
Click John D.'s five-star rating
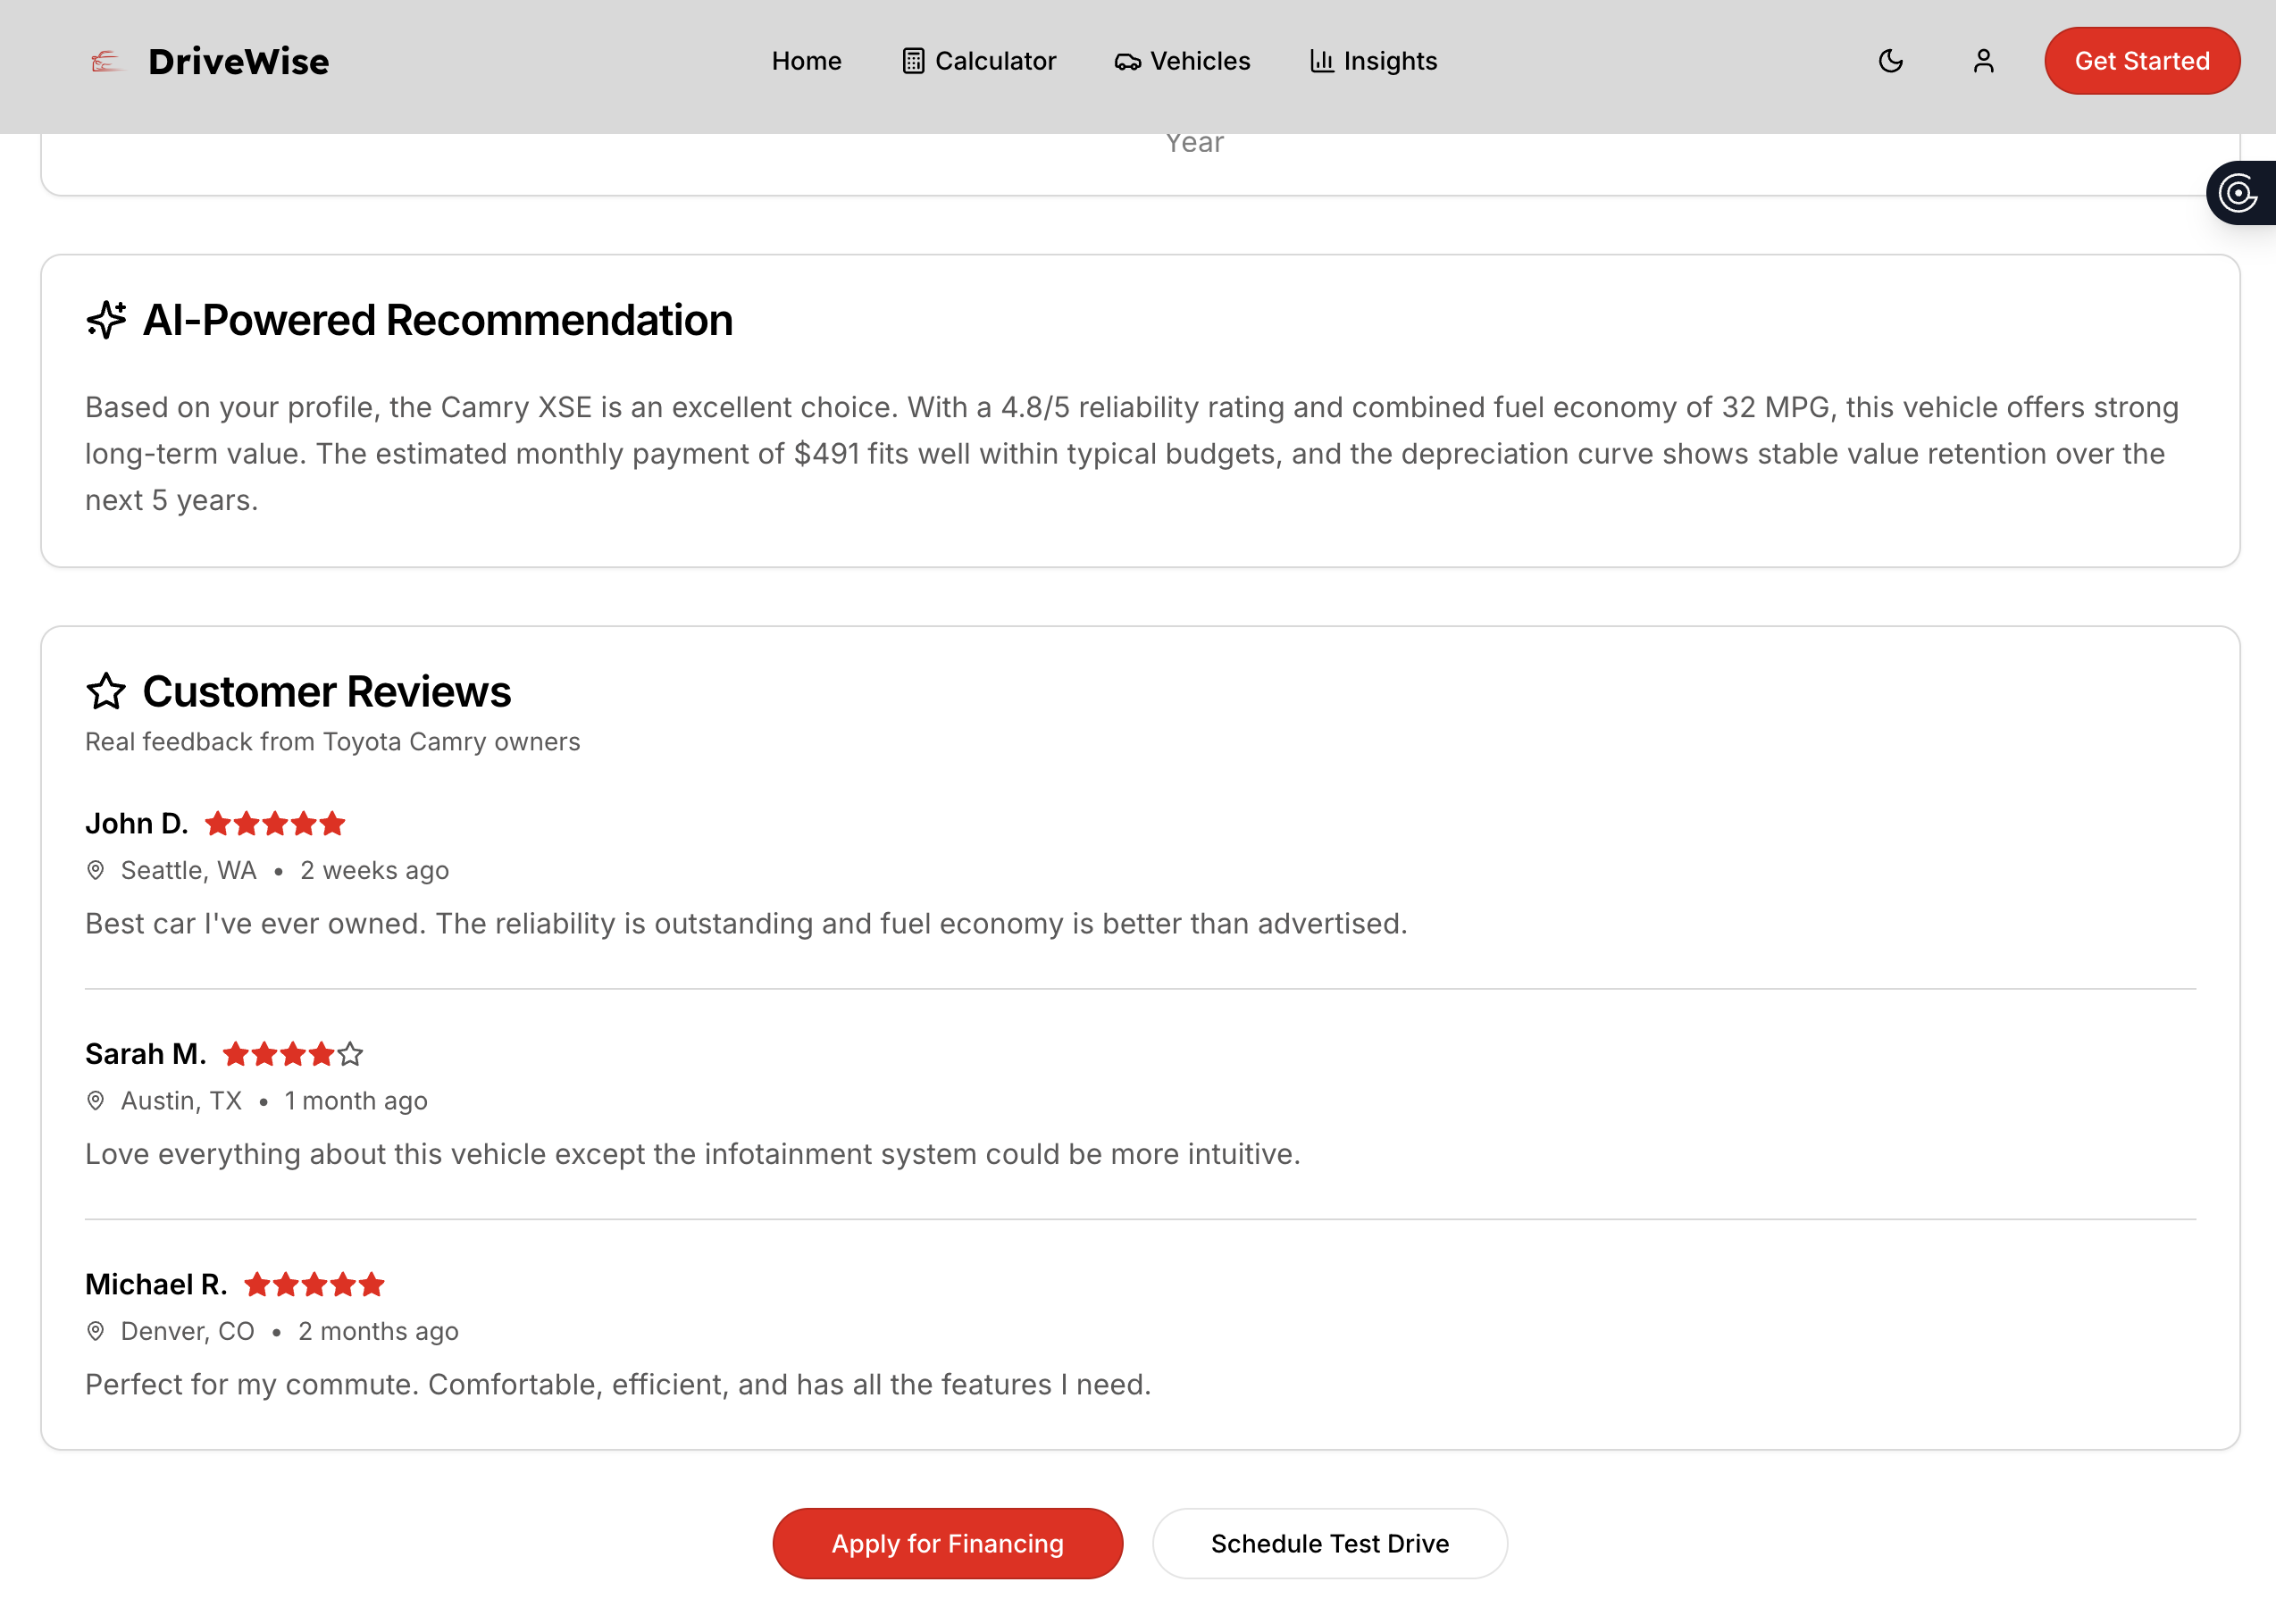tap(275, 824)
